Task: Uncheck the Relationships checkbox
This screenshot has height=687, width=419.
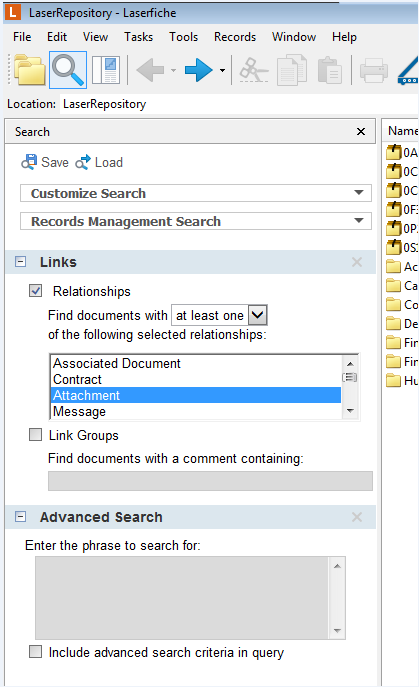Action: [x=36, y=290]
